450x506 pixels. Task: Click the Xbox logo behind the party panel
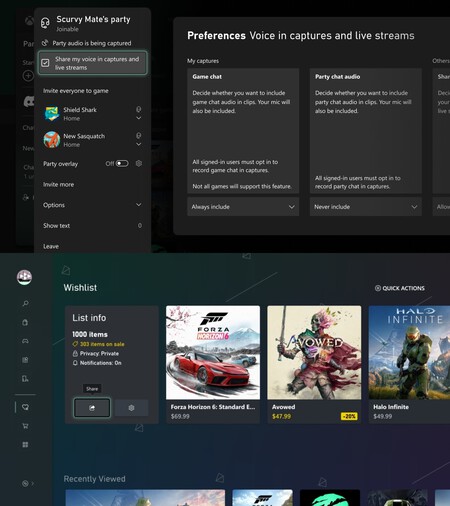[29, 21]
